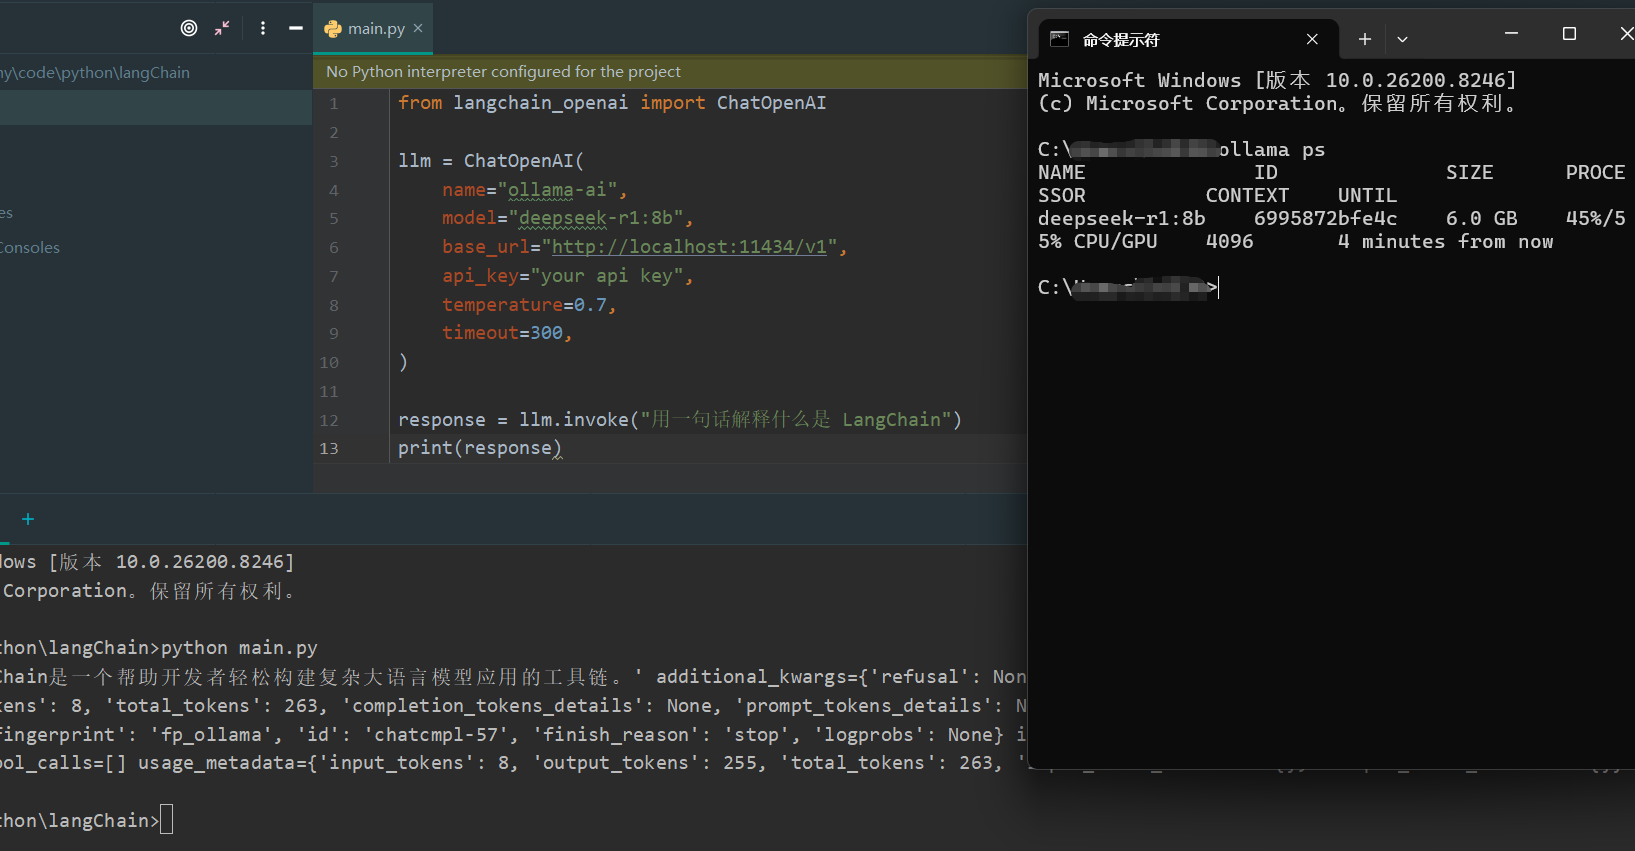Click line number 13 in the gutter
This screenshot has width=1635, height=851.
pyautogui.click(x=329, y=449)
